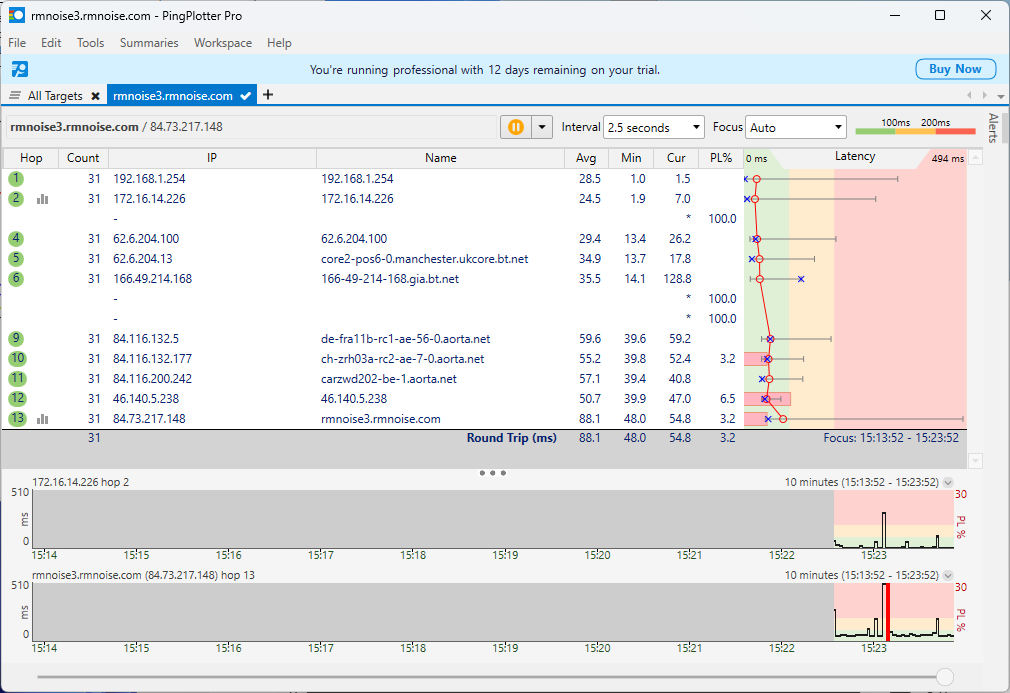The width and height of the screenshot is (1010, 693).
Task: Click the Cur column header
Action: point(676,158)
